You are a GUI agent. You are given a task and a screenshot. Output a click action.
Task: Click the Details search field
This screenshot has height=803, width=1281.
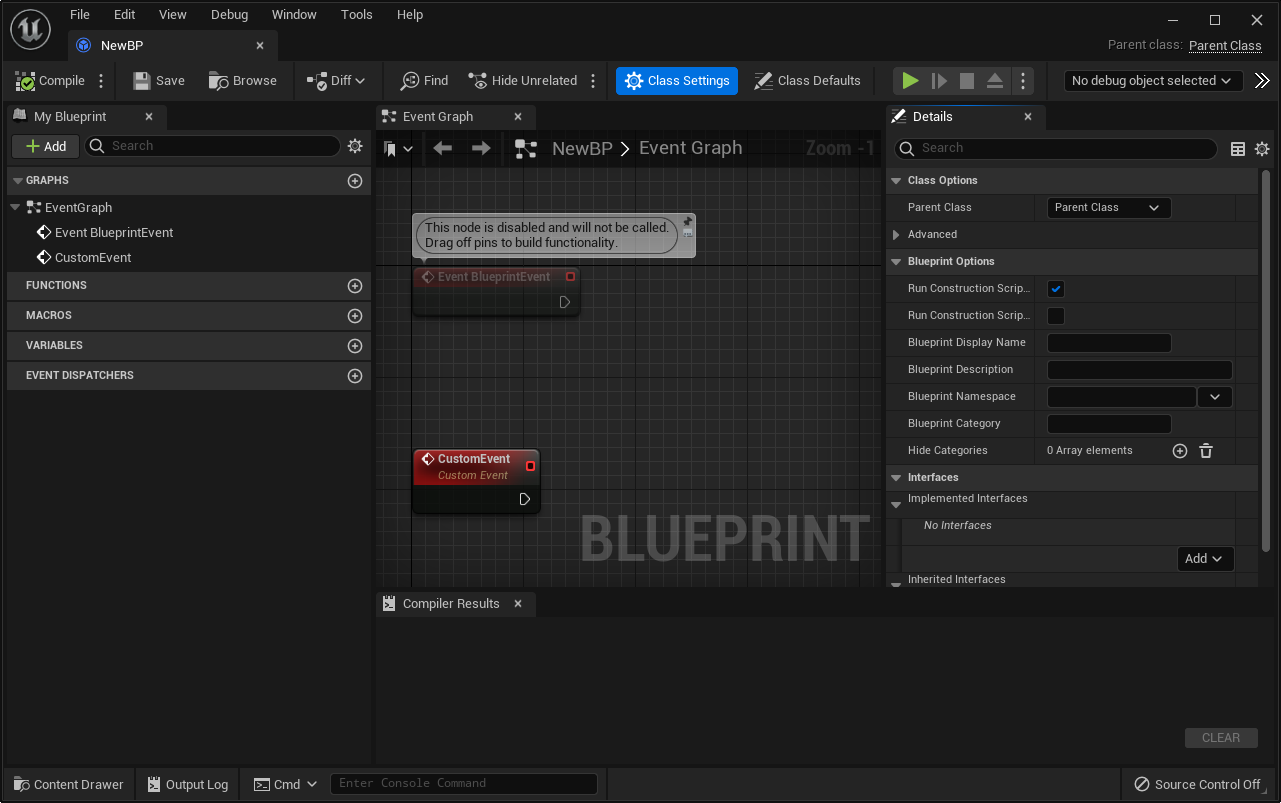point(1055,148)
